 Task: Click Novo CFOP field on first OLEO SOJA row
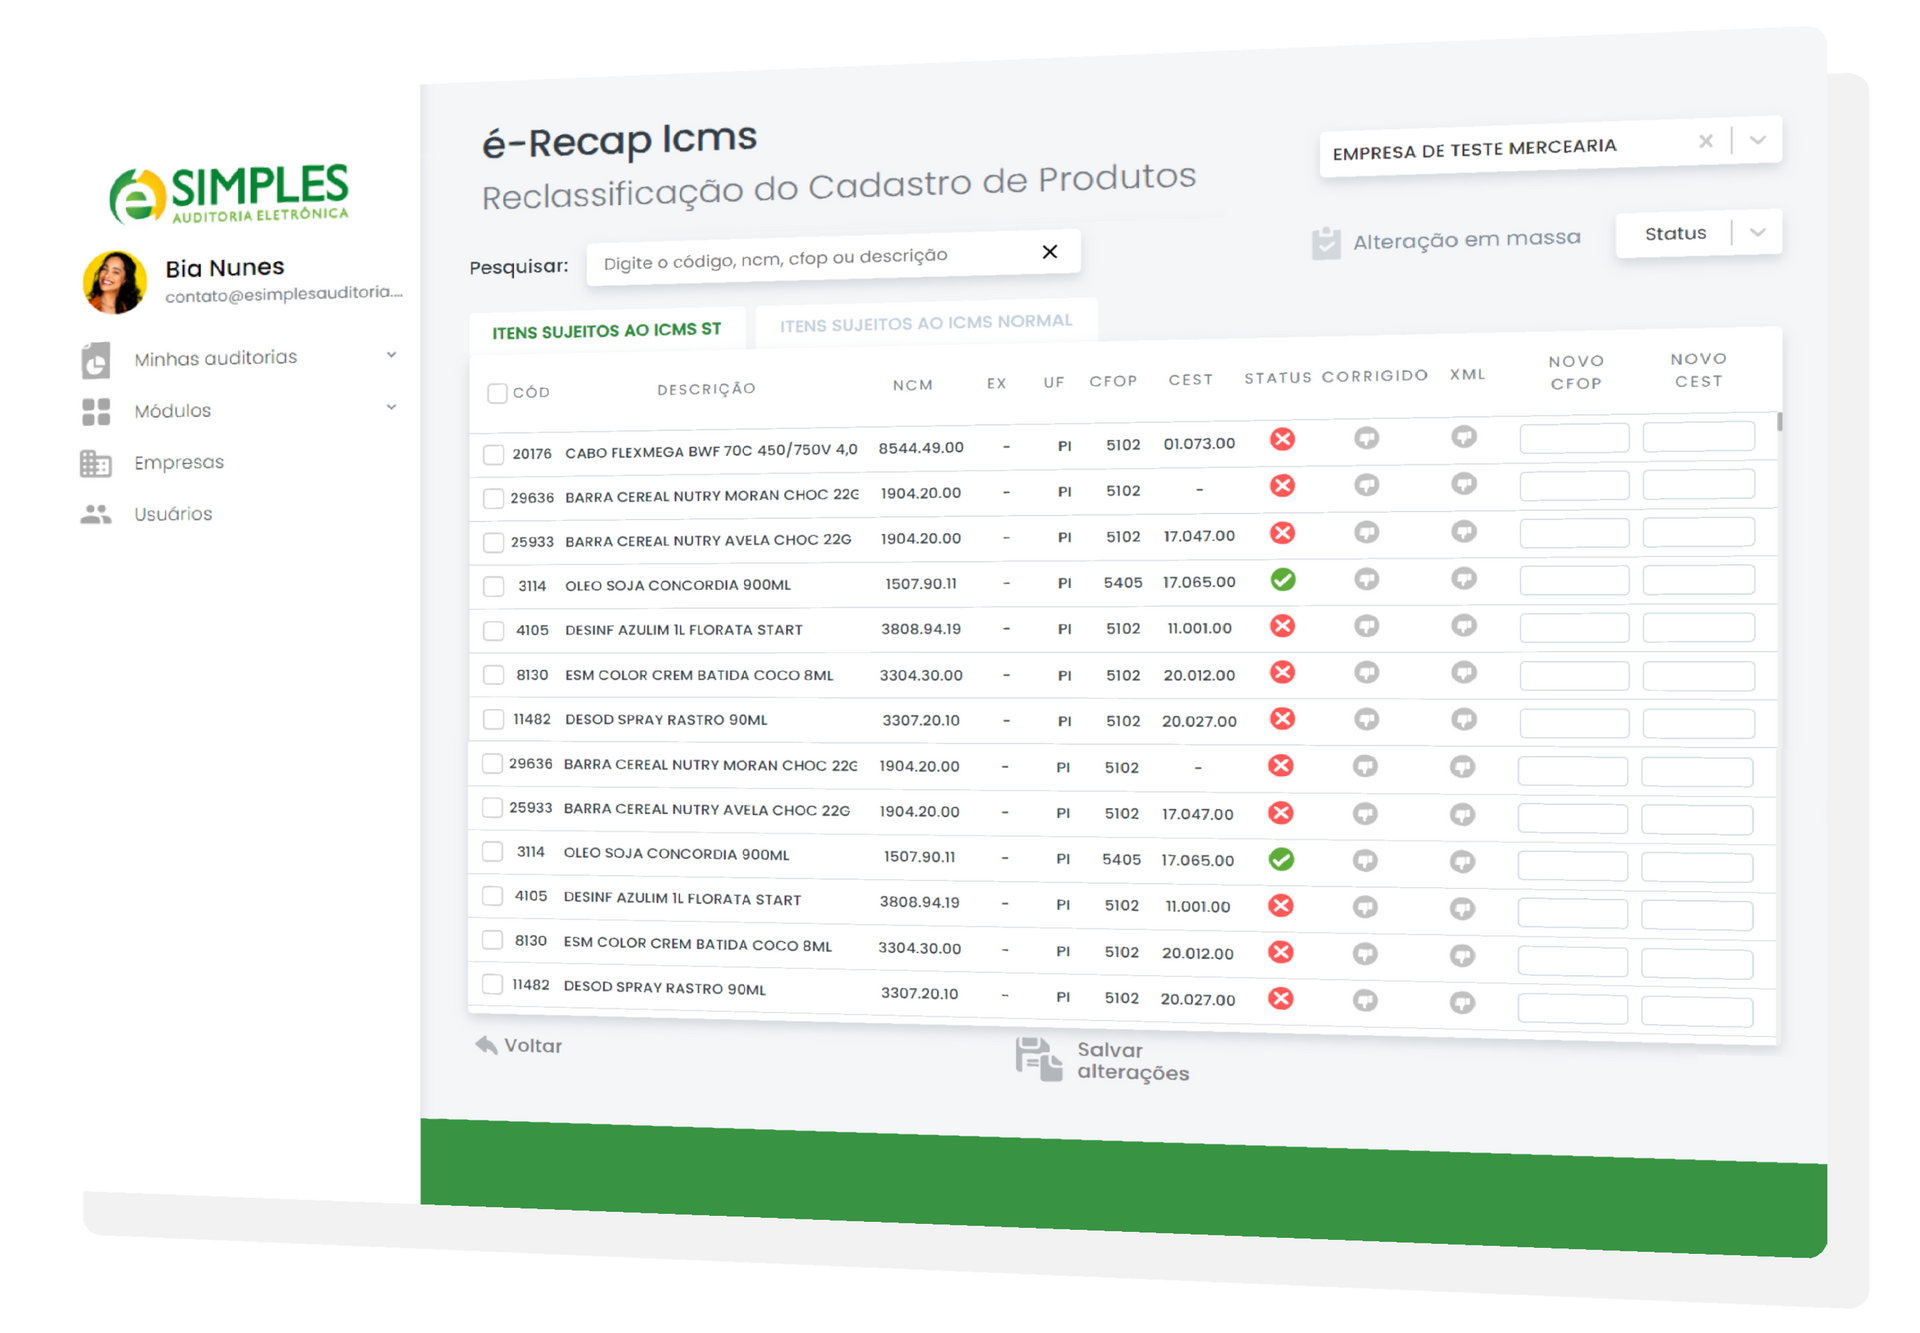coord(1574,580)
